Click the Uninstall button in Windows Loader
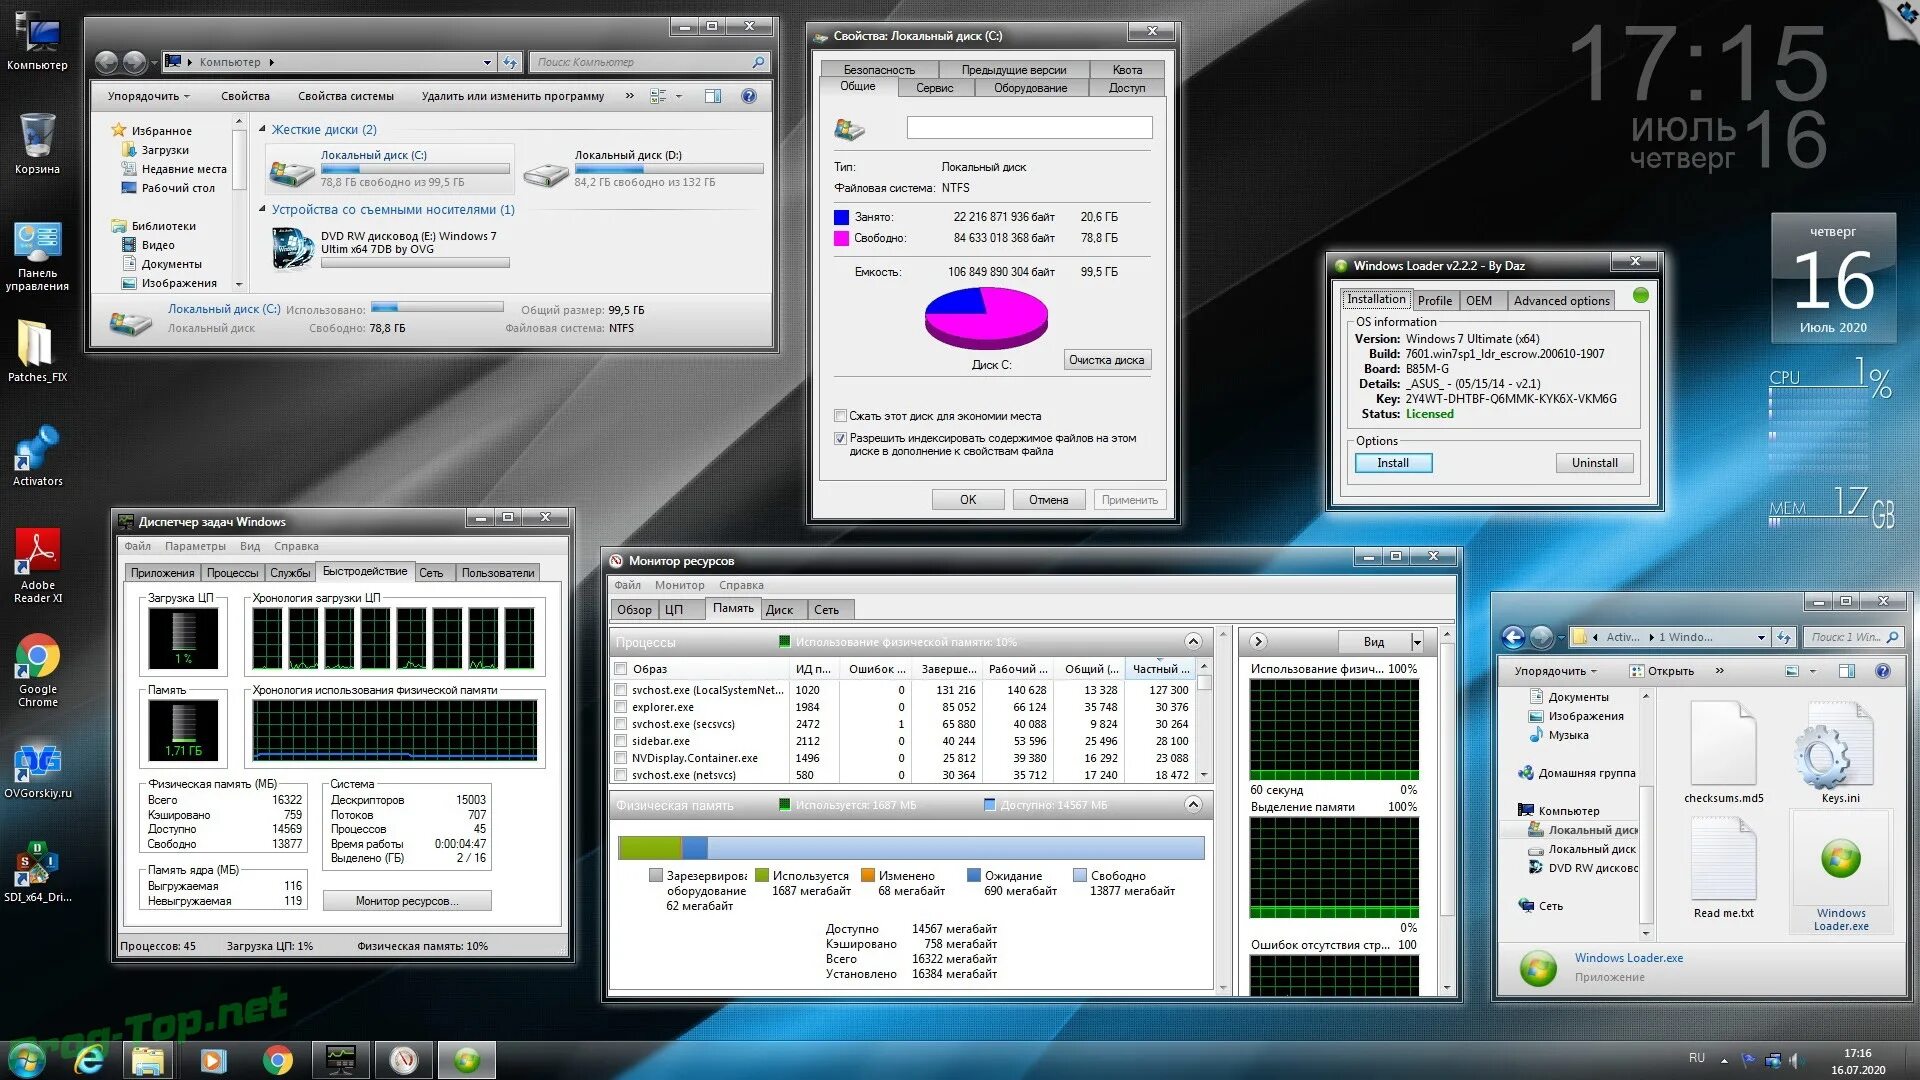Screen dimensions: 1920x1080 1594,463
